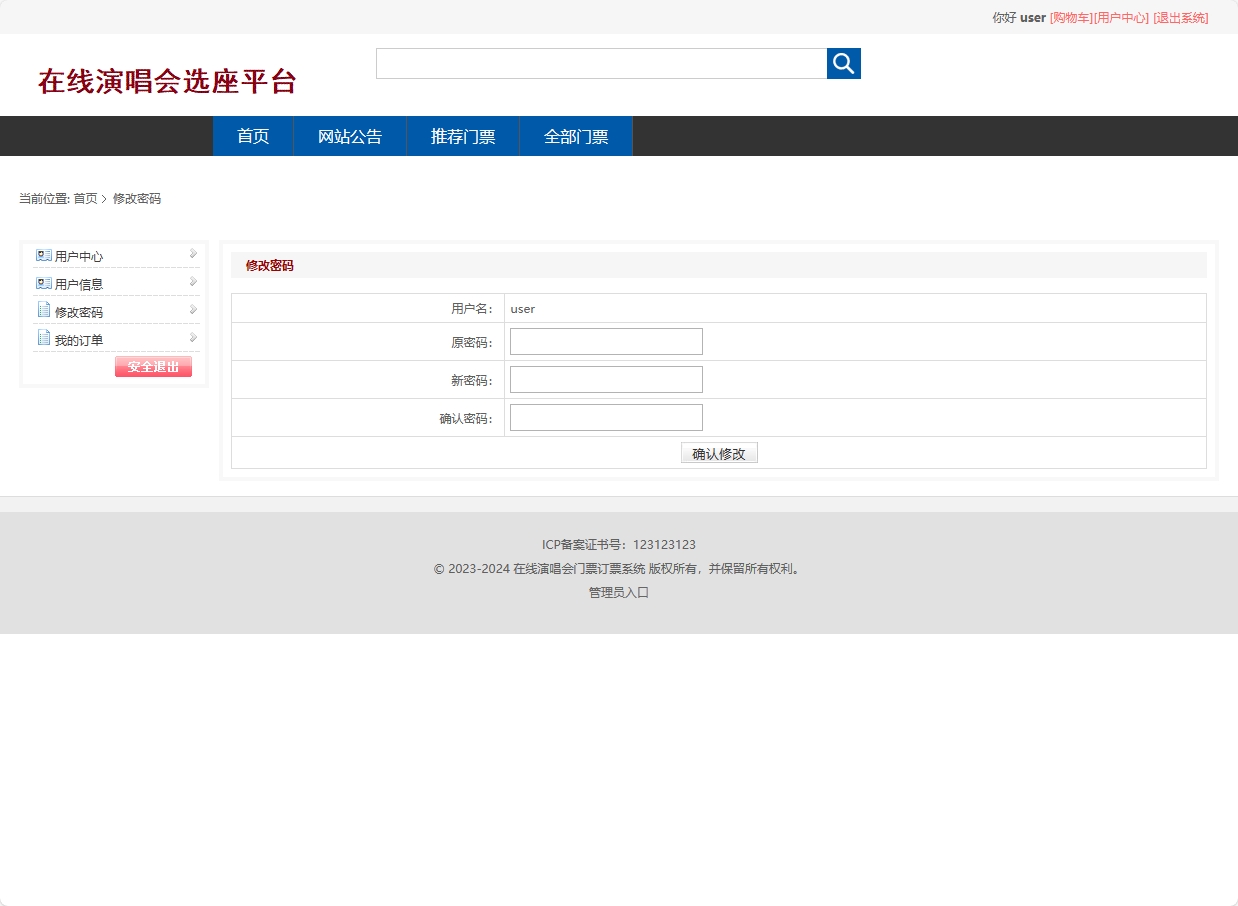Click the document icon next to 我的订单

44,338
